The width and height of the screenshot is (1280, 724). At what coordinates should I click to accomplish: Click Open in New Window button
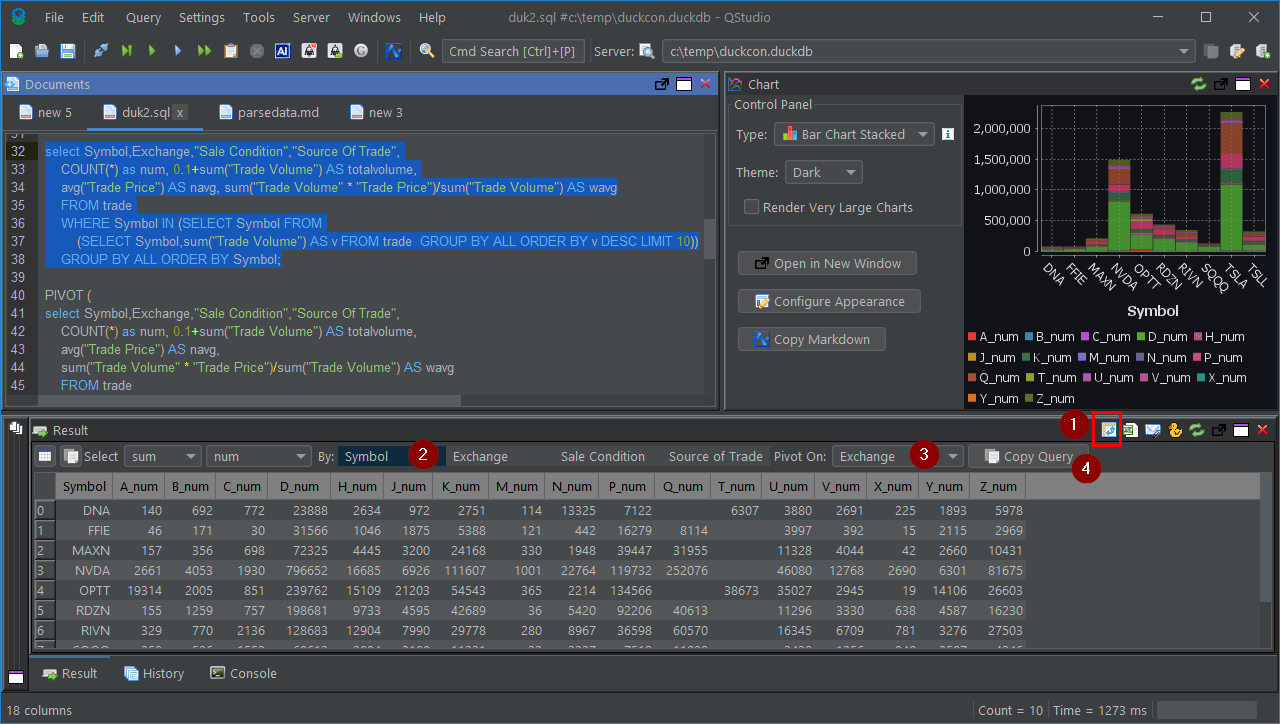pos(827,263)
